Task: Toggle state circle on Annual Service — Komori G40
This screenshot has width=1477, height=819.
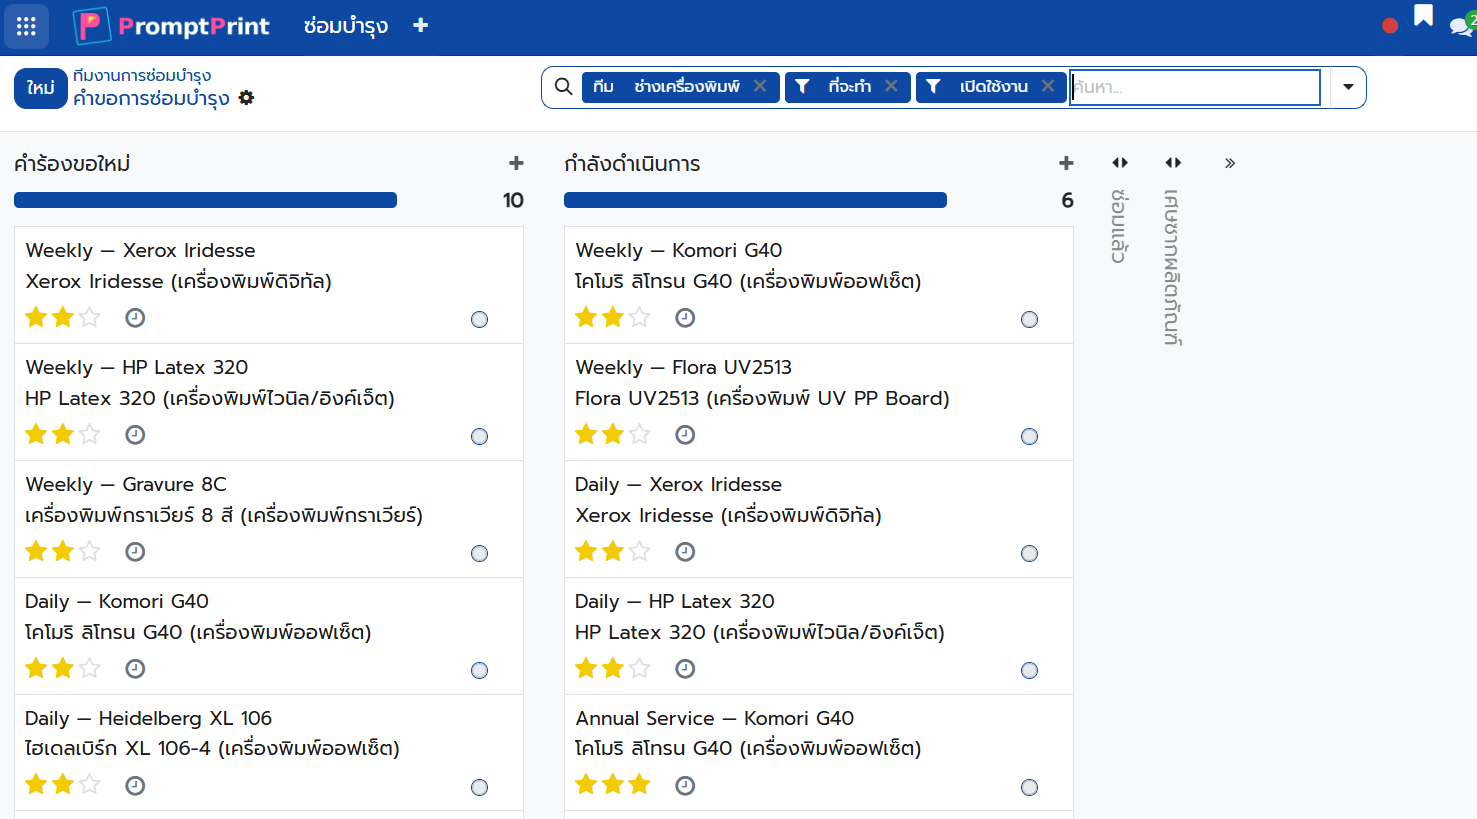Action: point(1030,788)
